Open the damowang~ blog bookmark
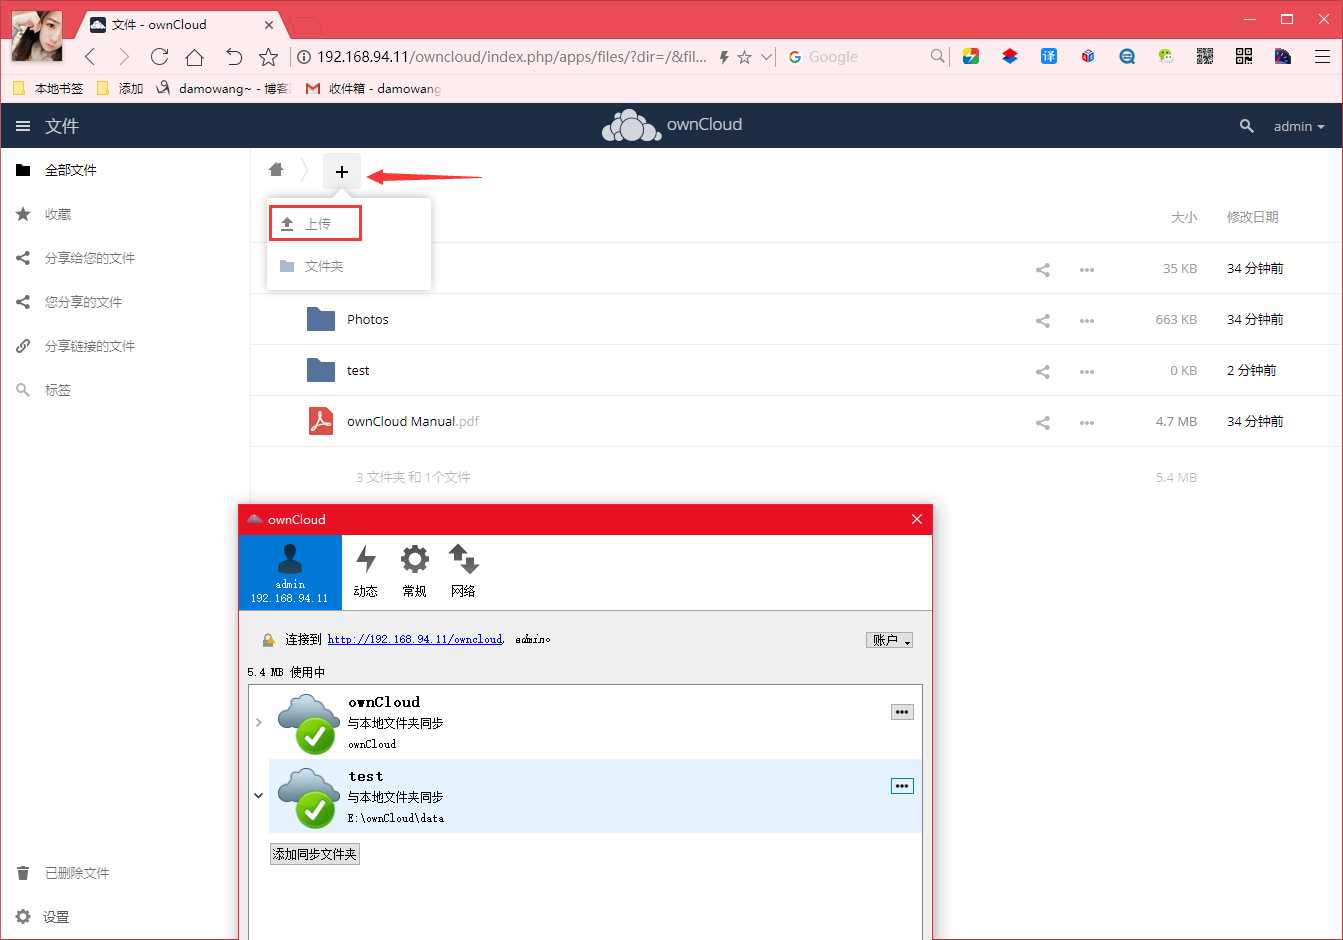1343x940 pixels. point(222,89)
